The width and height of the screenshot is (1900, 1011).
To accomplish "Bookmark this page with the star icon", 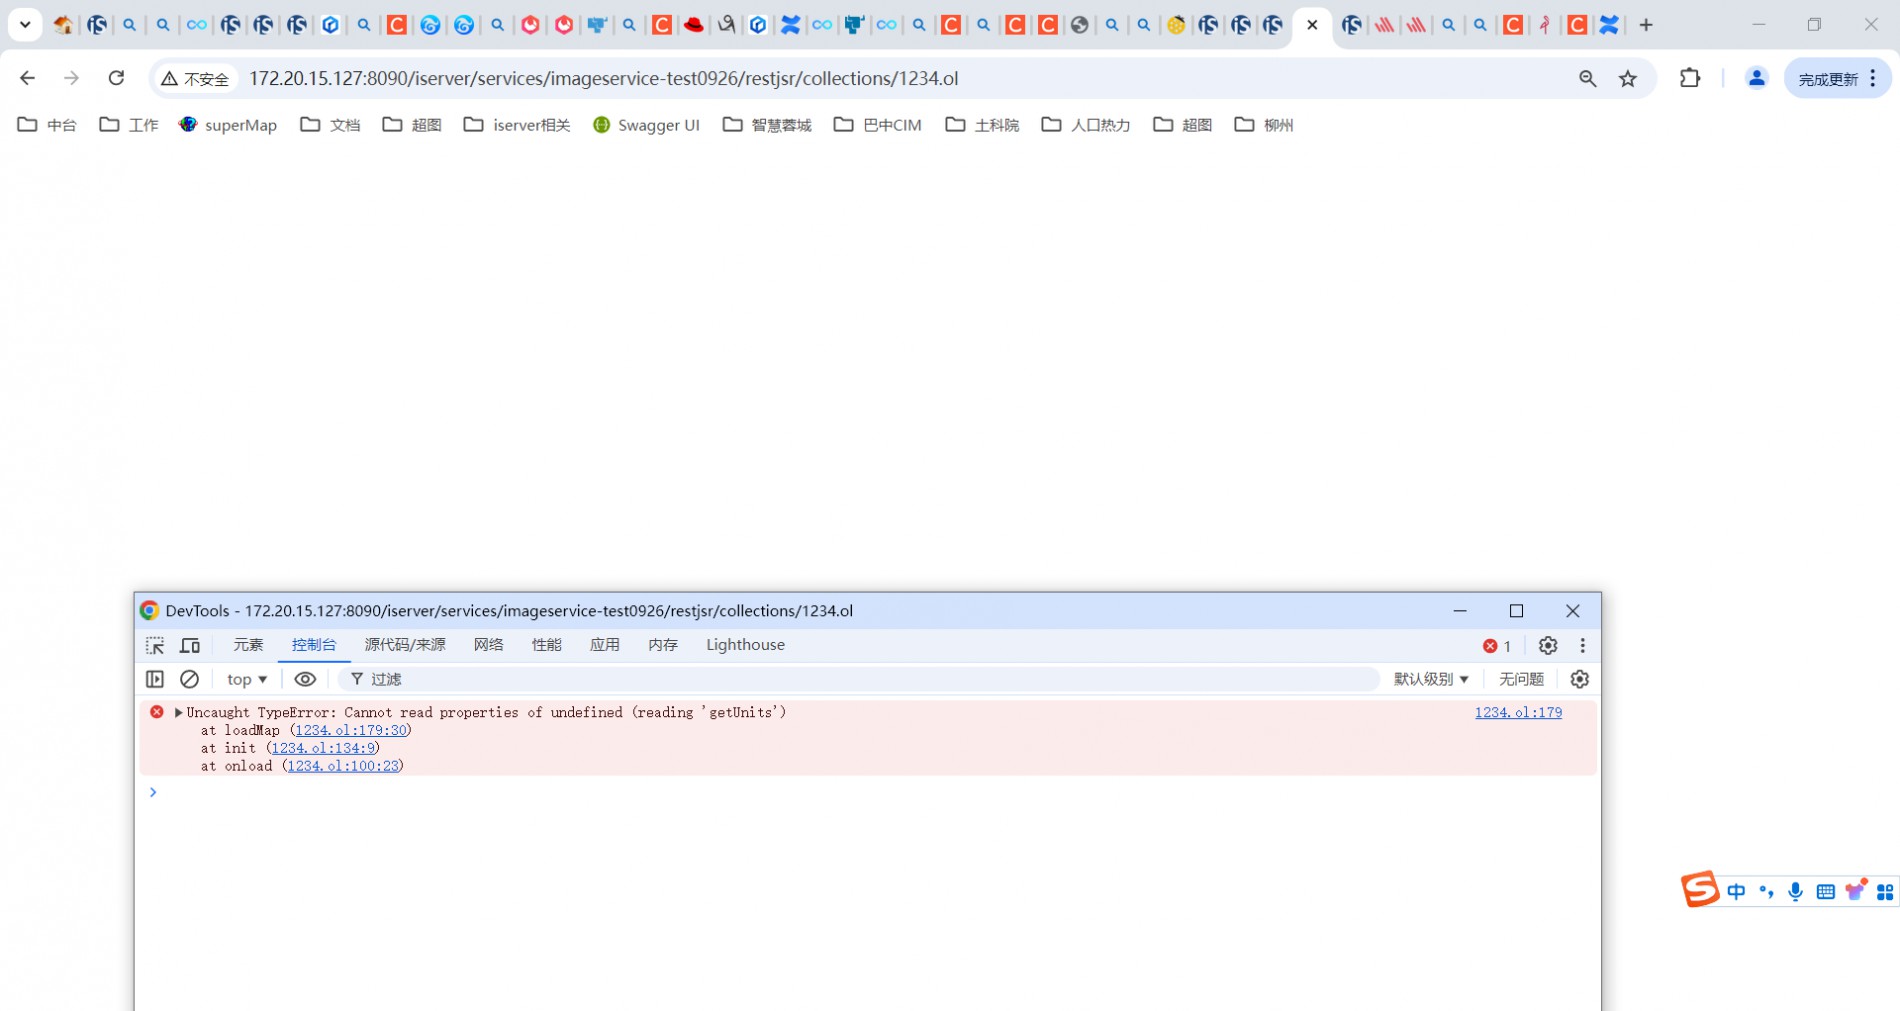I will [x=1628, y=78].
